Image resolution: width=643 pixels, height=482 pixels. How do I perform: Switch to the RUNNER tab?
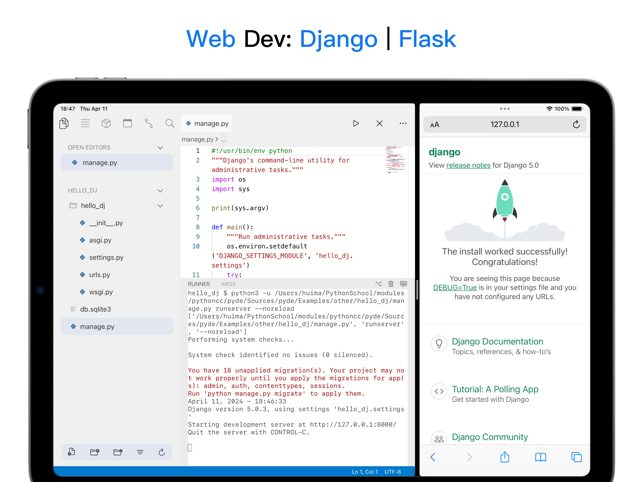click(199, 284)
